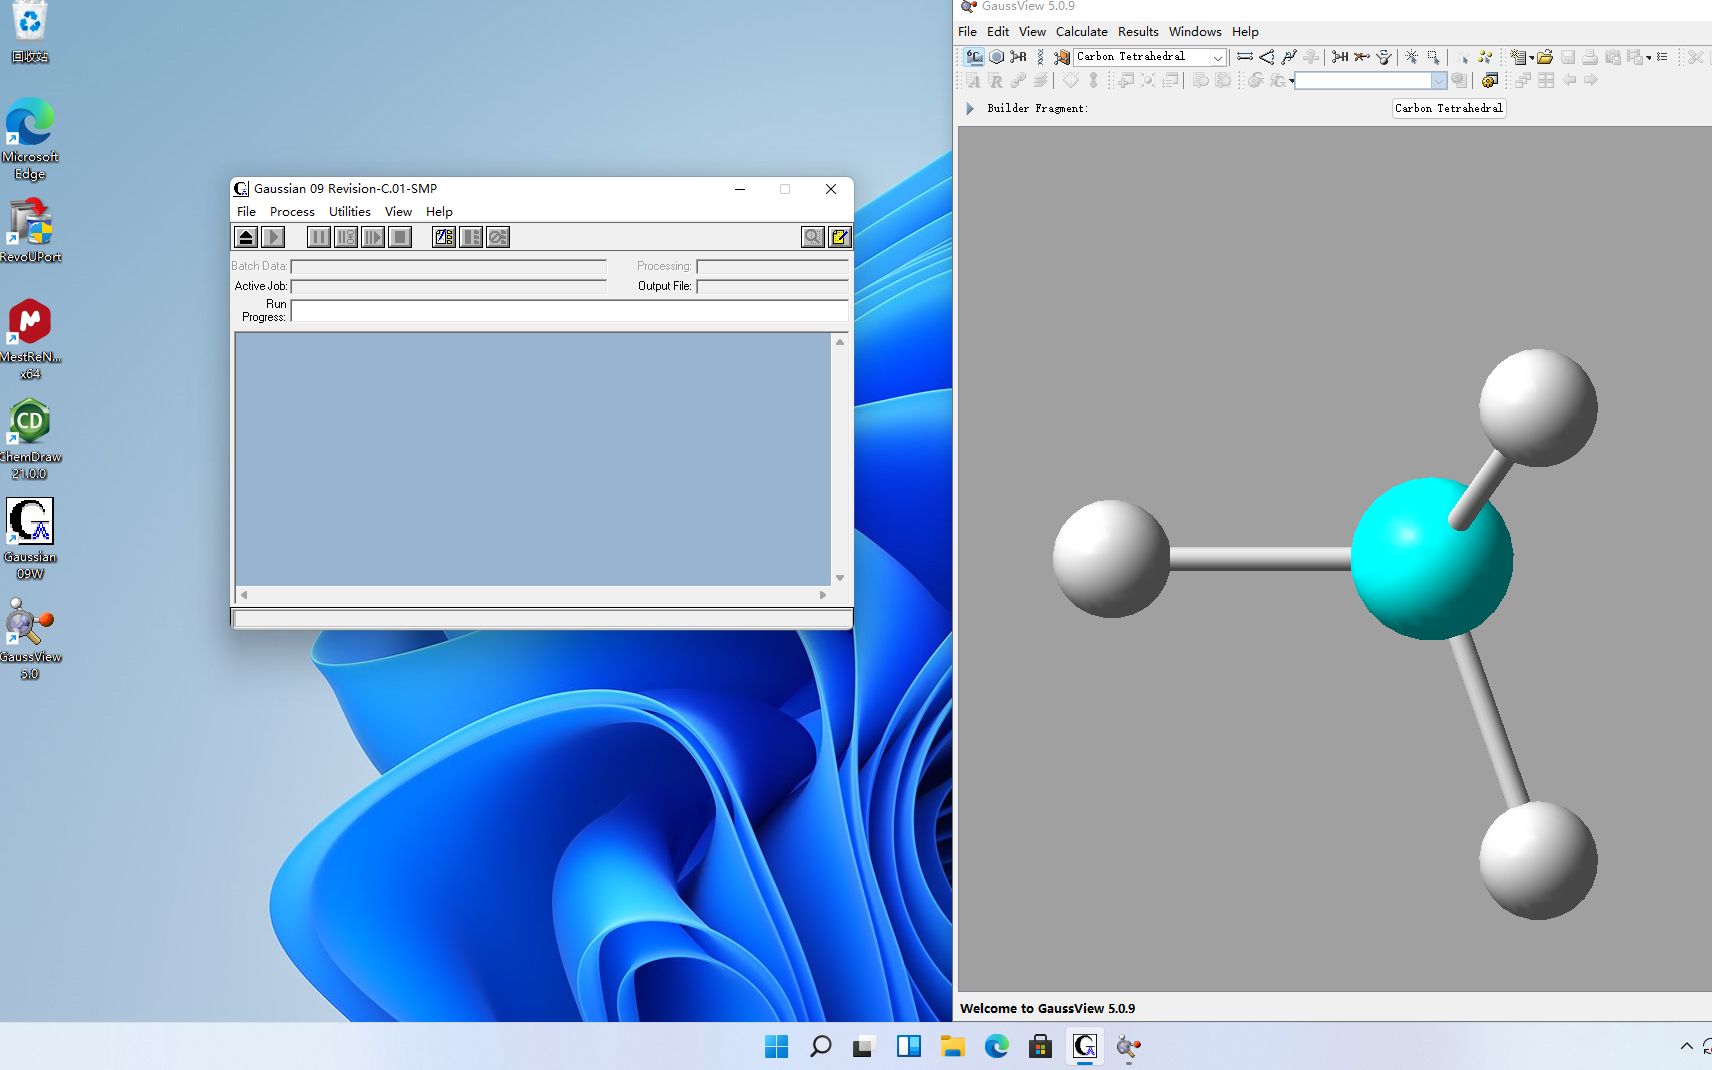Click the GaussView 5.0 desktop shortcut

(x=30, y=639)
